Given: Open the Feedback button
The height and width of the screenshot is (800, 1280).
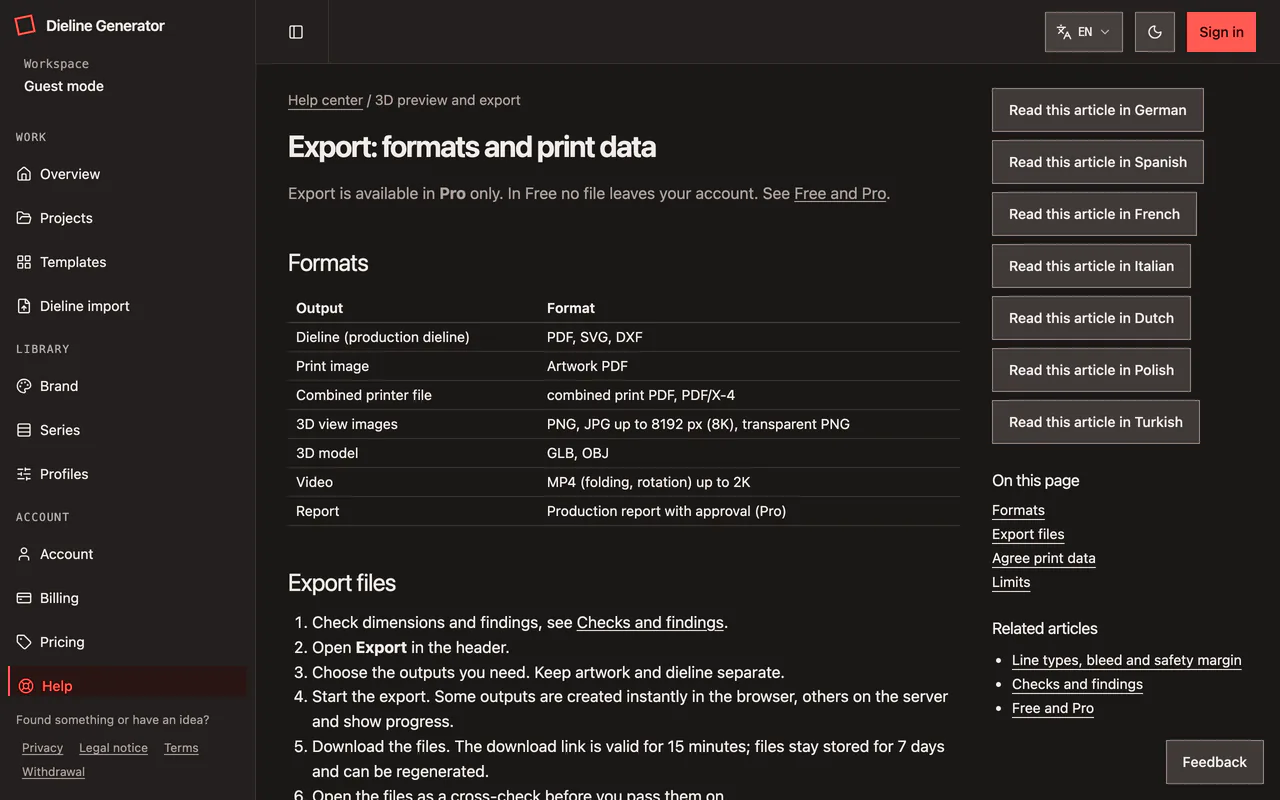Looking at the screenshot, I should [1214, 762].
